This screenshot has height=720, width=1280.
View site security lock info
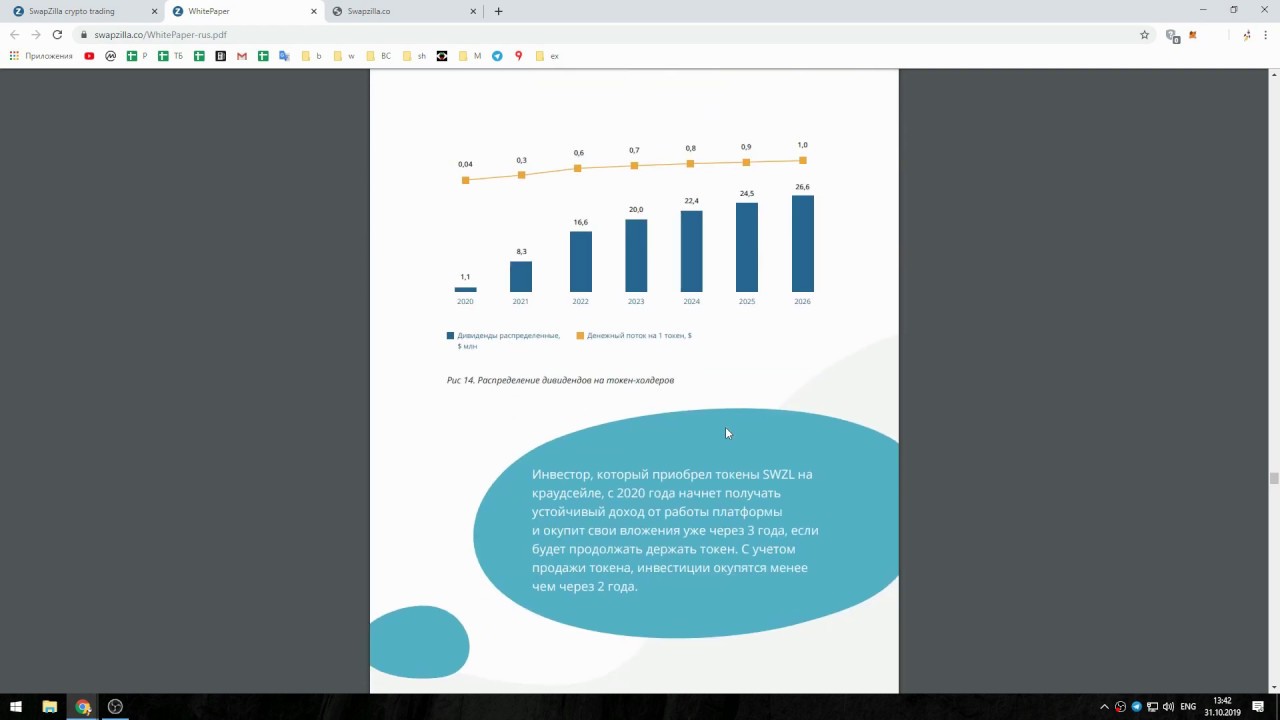[x=84, y=34]
